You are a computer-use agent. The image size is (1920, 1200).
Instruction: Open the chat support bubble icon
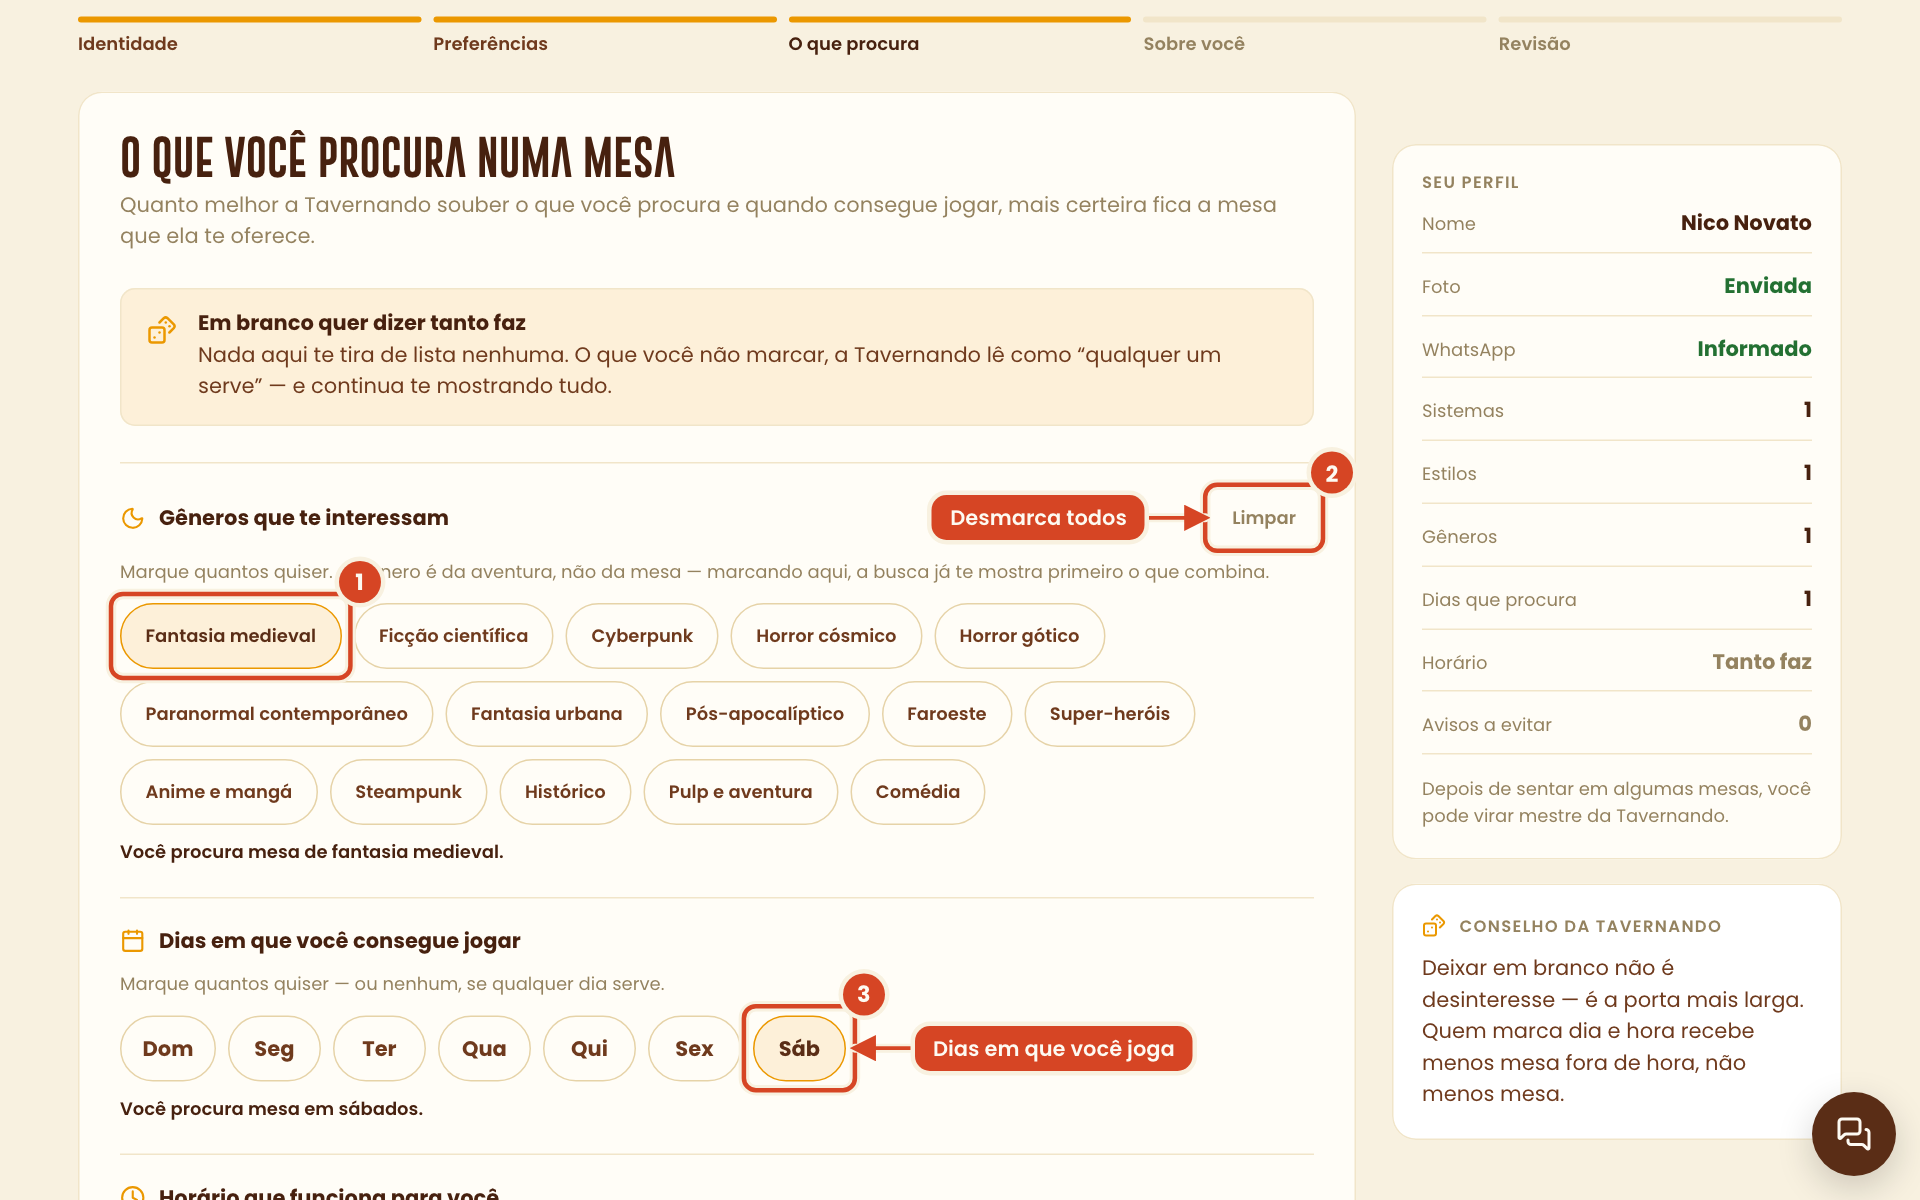click(x=1853, y=1133)
